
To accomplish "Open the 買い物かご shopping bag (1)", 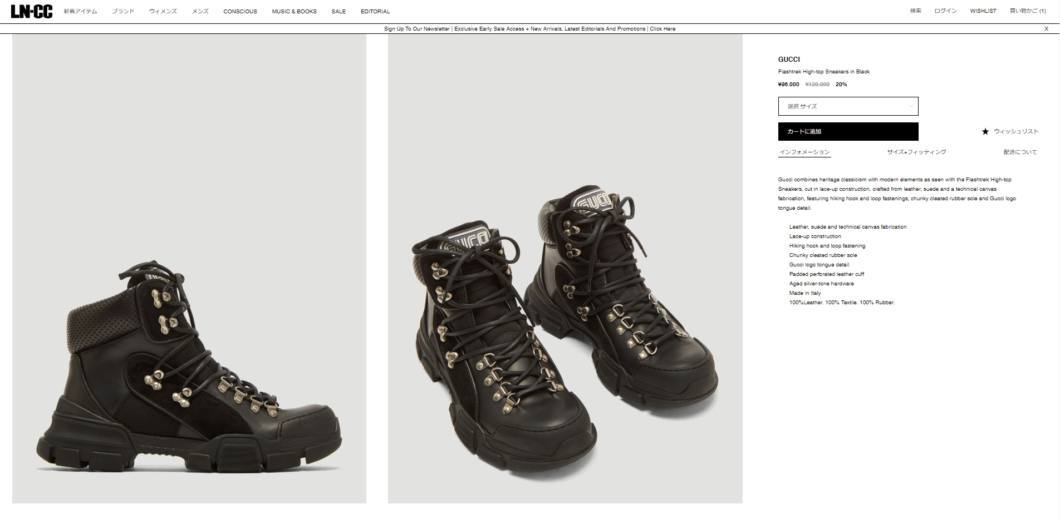I will point(1028,11).
